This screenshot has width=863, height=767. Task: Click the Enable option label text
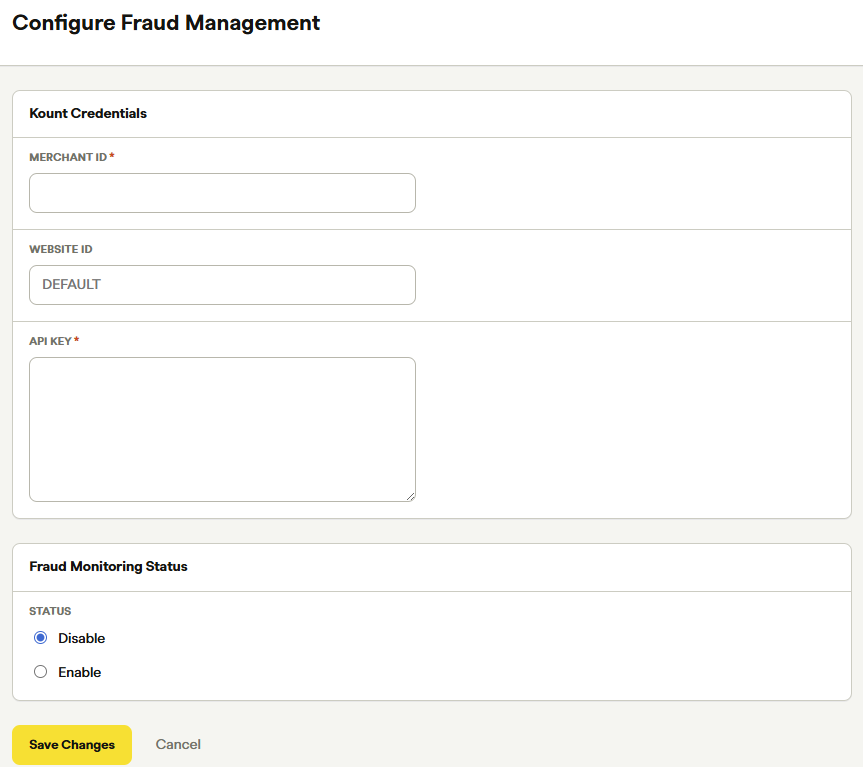point(80,672)
